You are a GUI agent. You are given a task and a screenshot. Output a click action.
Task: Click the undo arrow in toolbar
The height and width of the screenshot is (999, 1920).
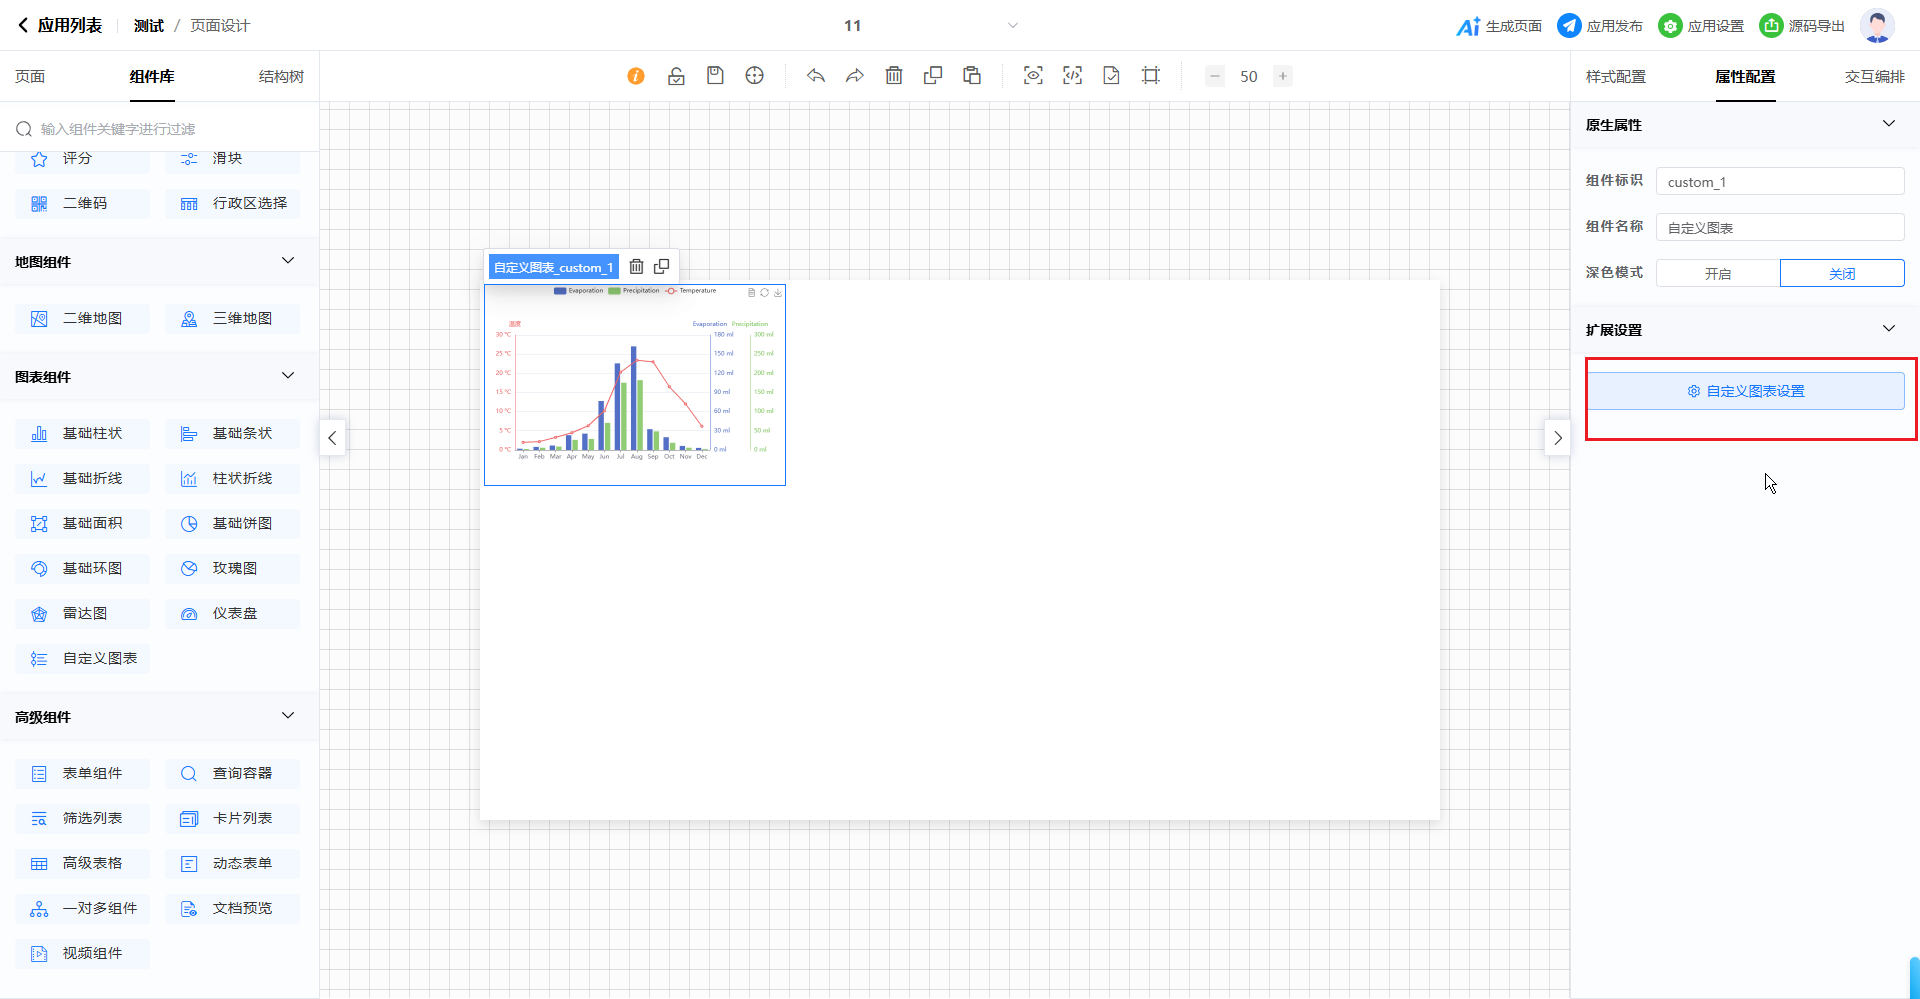pyautogui.click(x=816, y=76)
